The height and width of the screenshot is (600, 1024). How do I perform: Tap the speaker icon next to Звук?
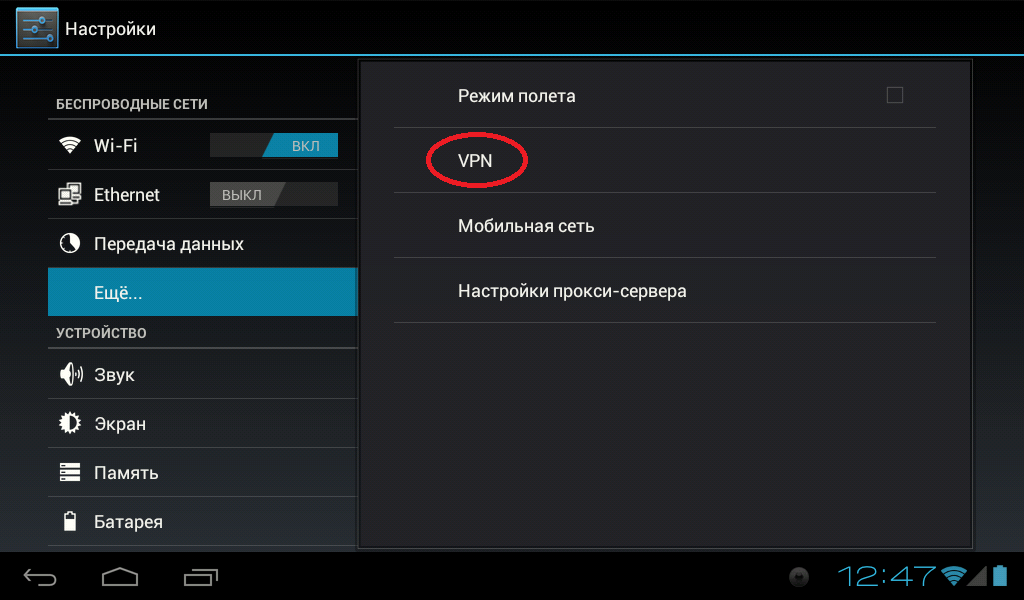pyautogui.click(x=71, y=374)
